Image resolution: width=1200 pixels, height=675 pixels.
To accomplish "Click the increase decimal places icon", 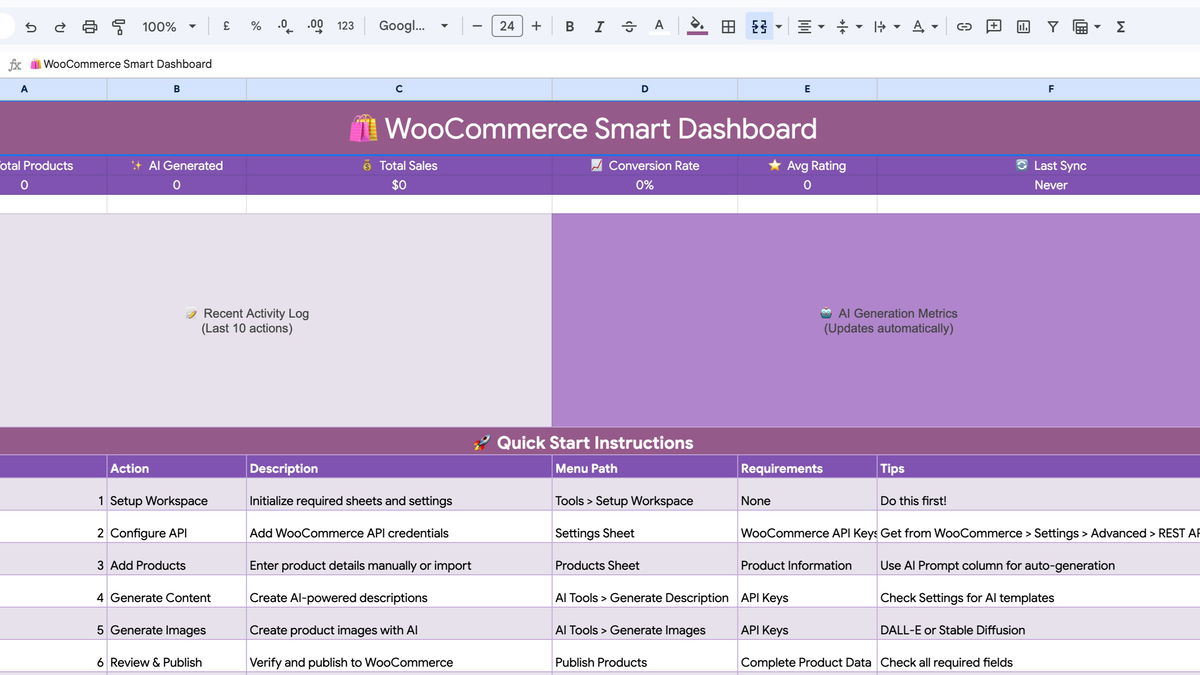I will 315,26.
